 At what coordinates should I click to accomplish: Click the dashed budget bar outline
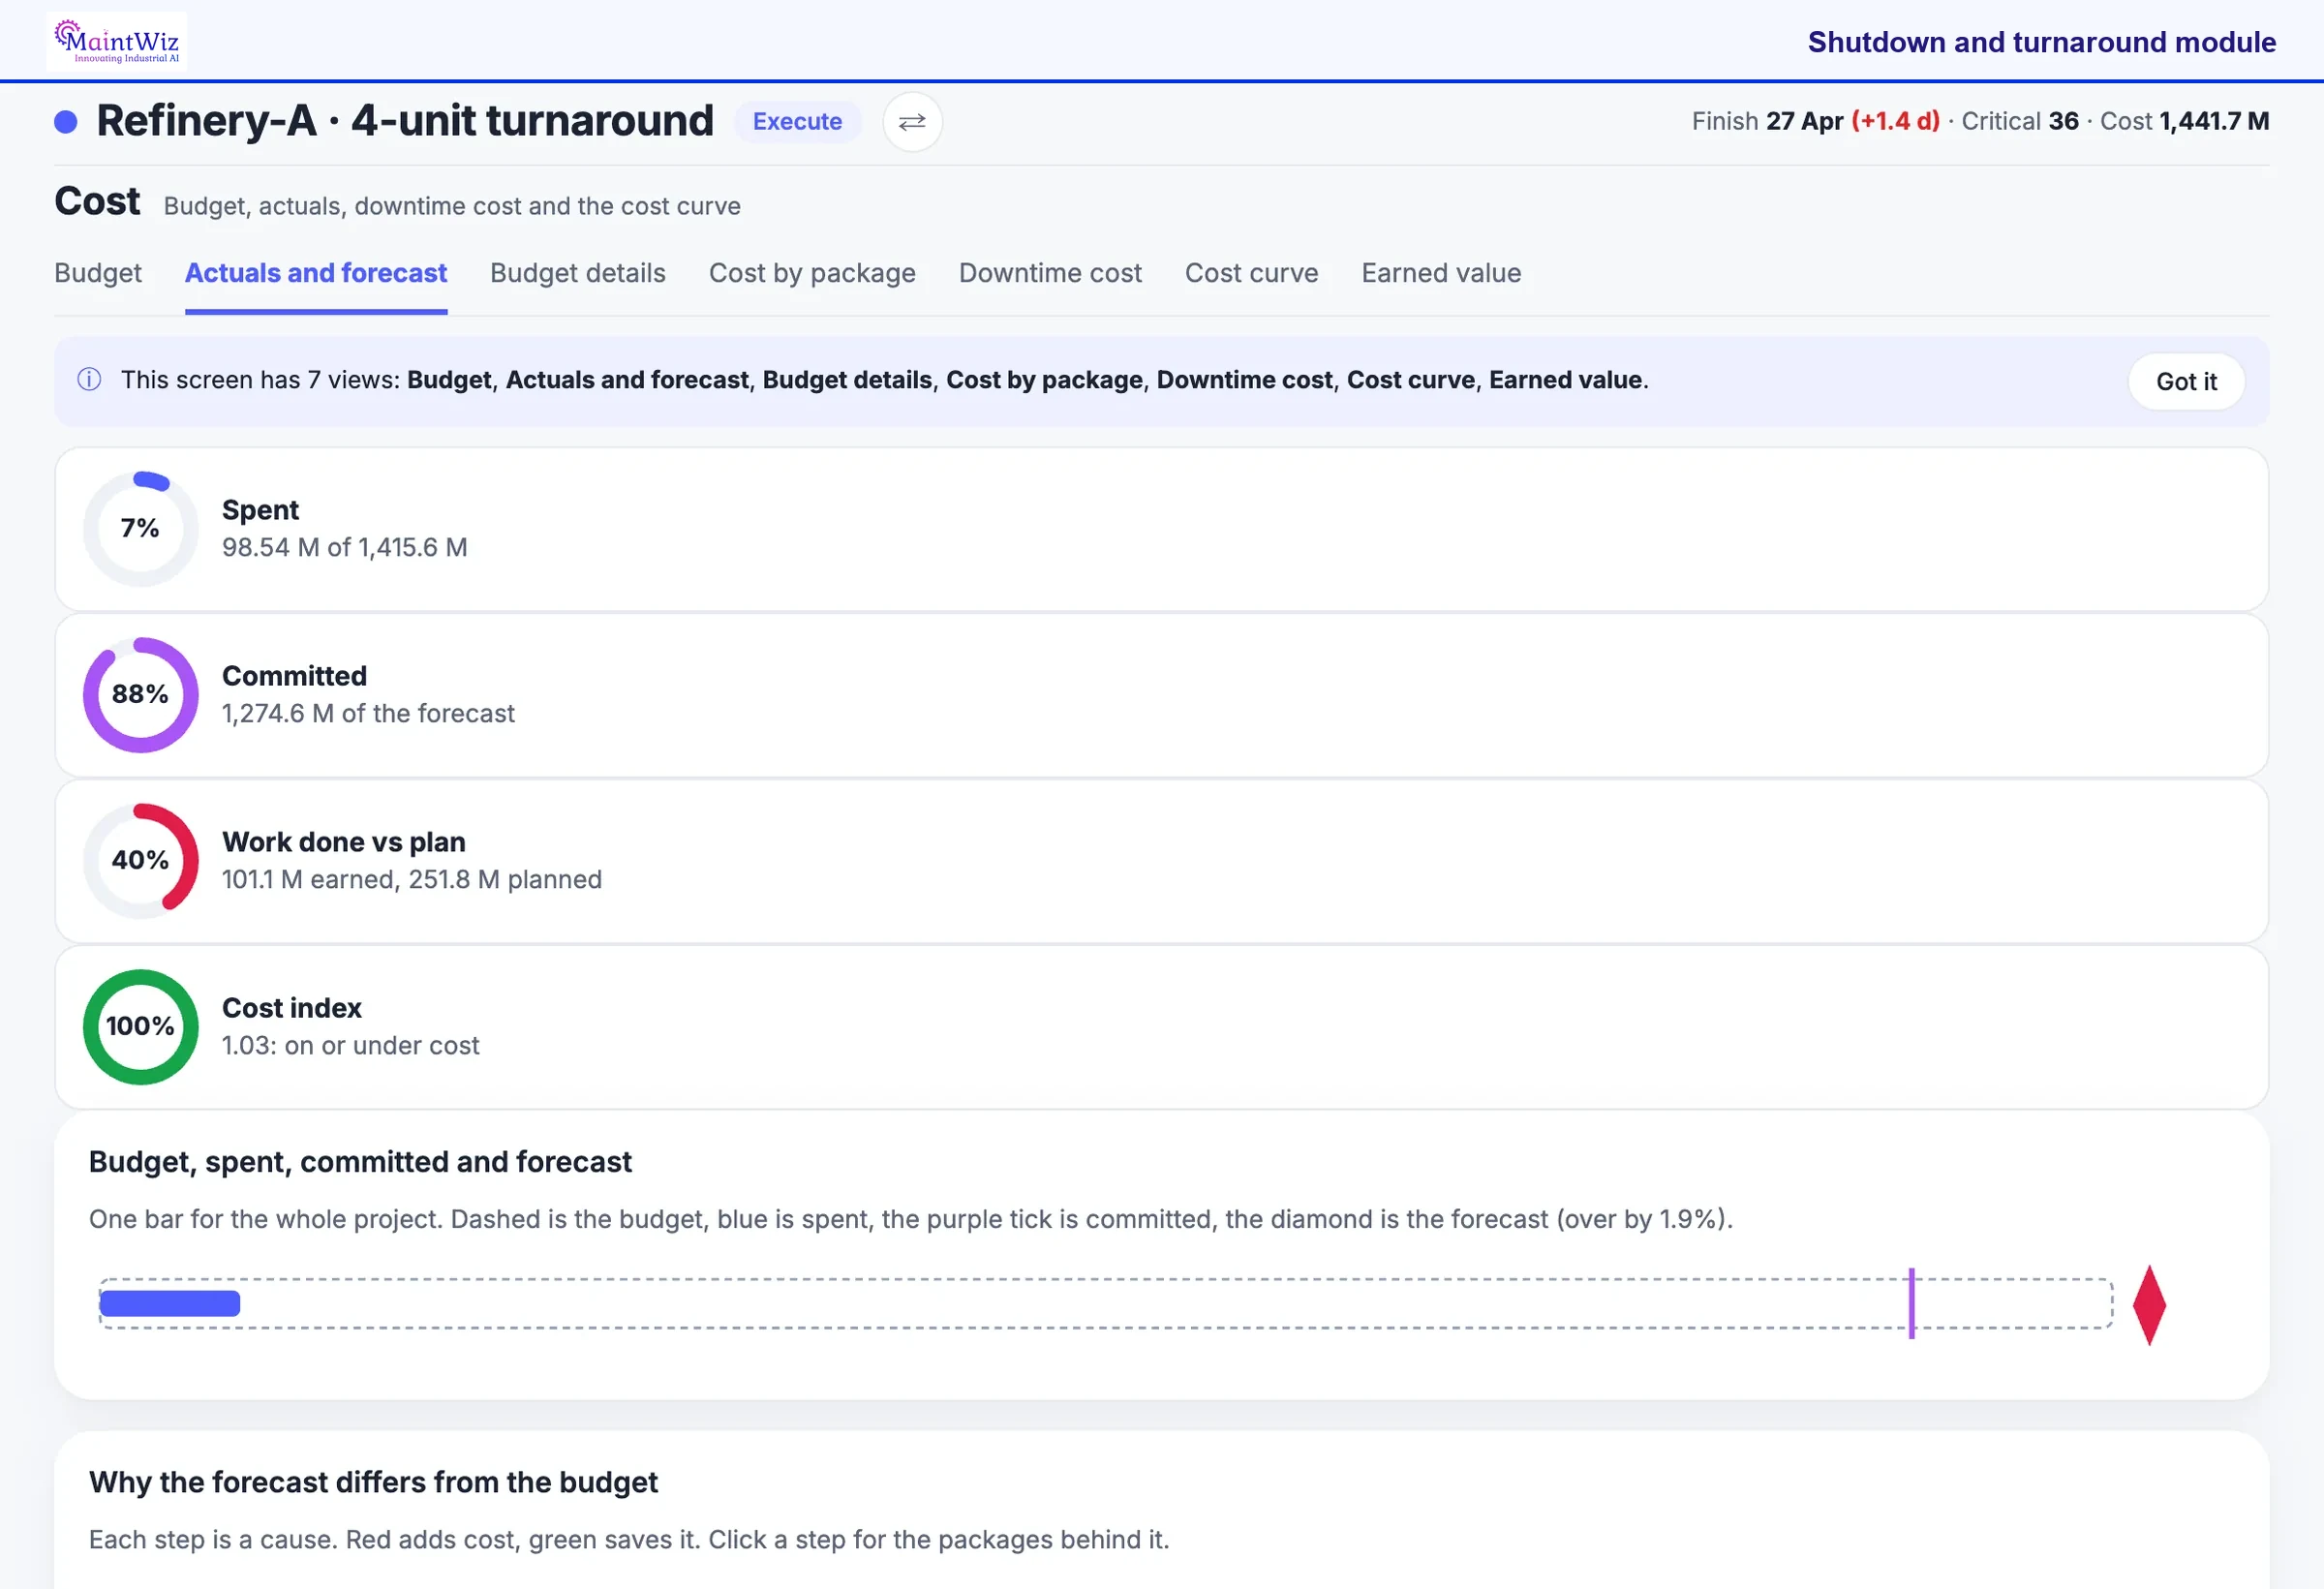pos(1105,1303)
